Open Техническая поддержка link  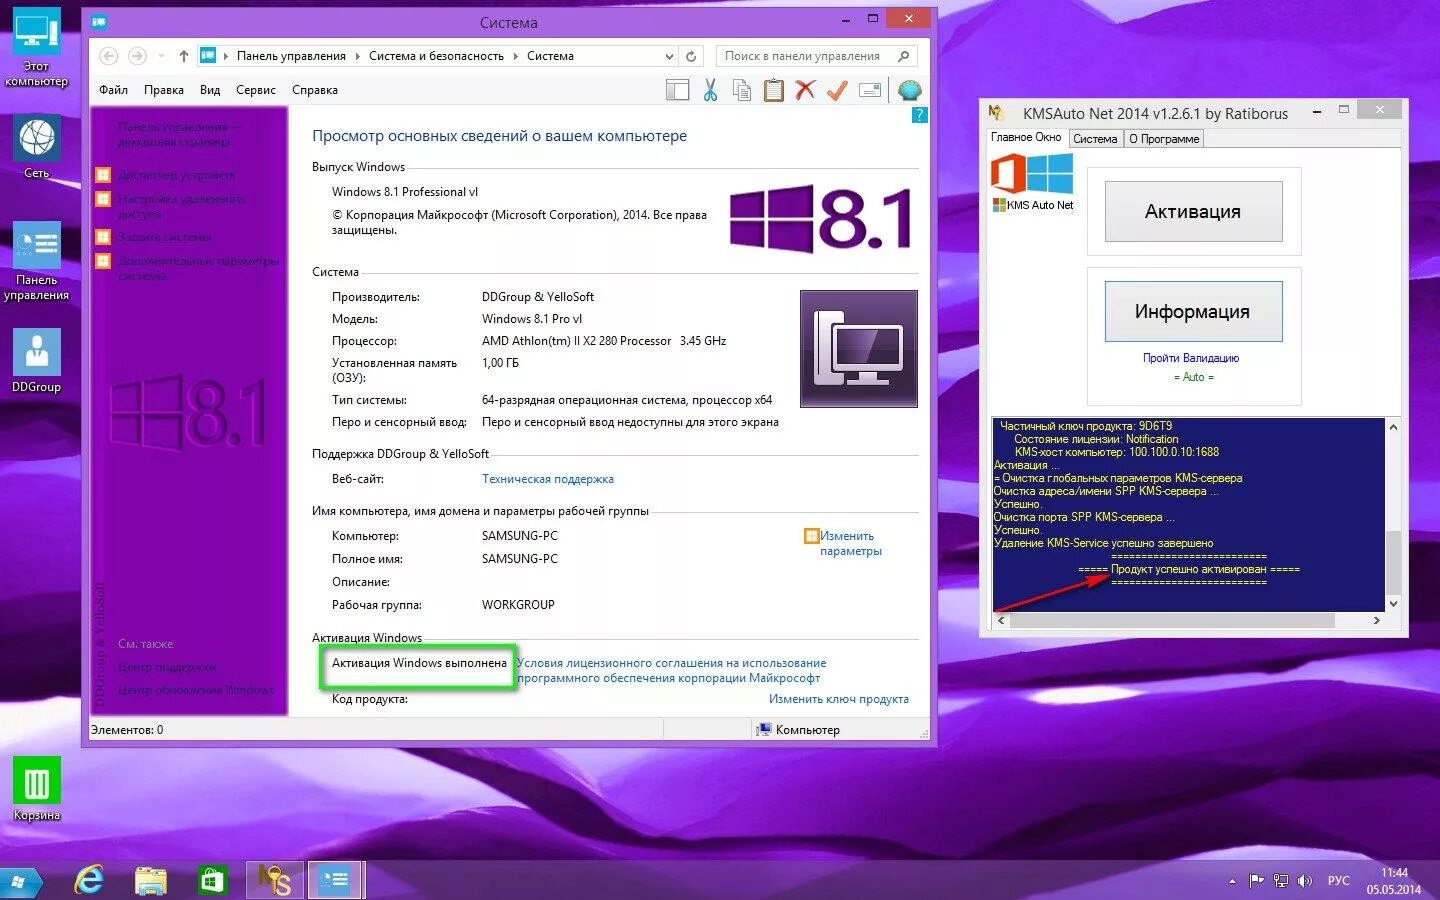pyautogui.click(x=548, y=479)
